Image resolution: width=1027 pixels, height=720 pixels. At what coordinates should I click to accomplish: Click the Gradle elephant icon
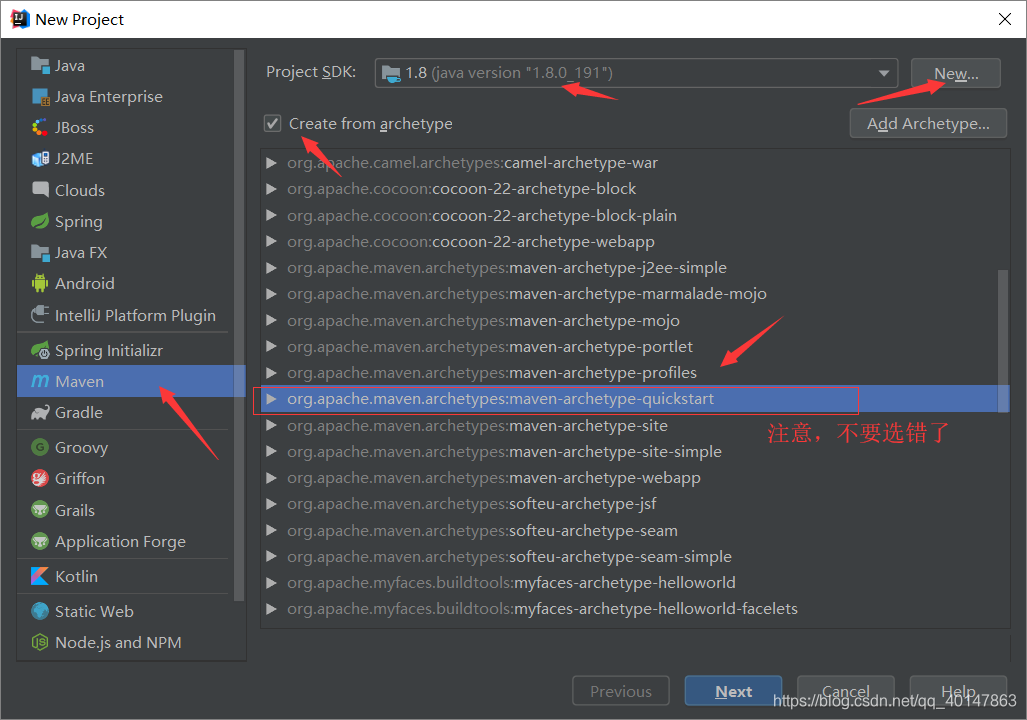pyautogui.click(x=40, y=413)
